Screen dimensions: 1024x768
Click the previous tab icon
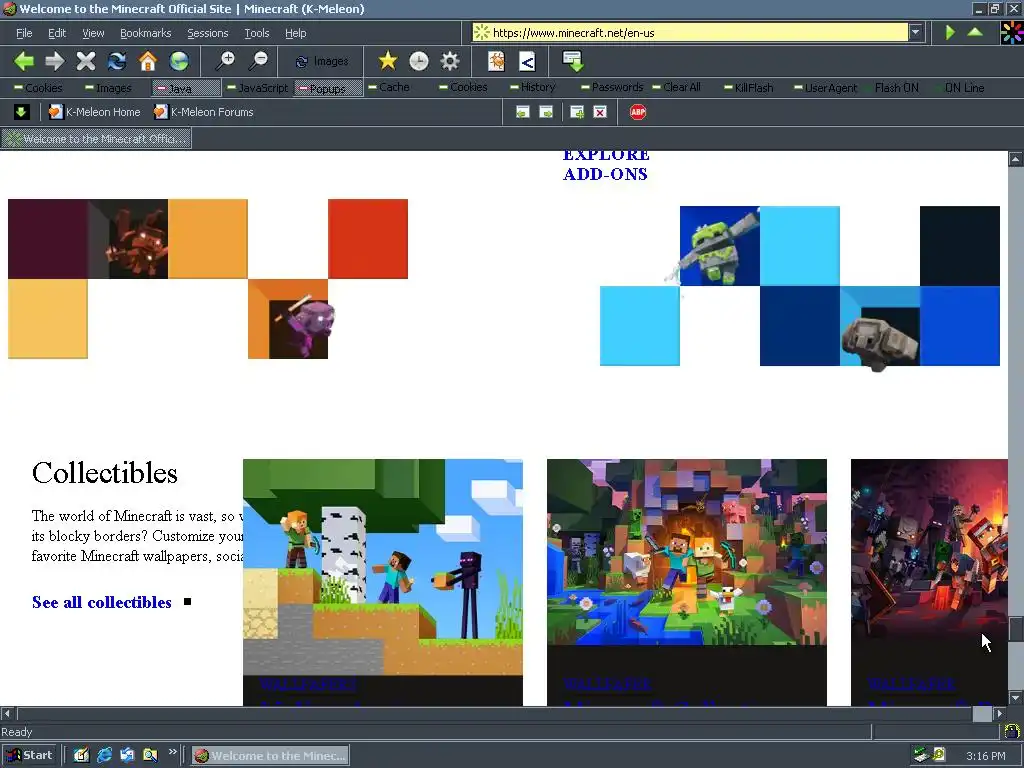tap(522, 112)
